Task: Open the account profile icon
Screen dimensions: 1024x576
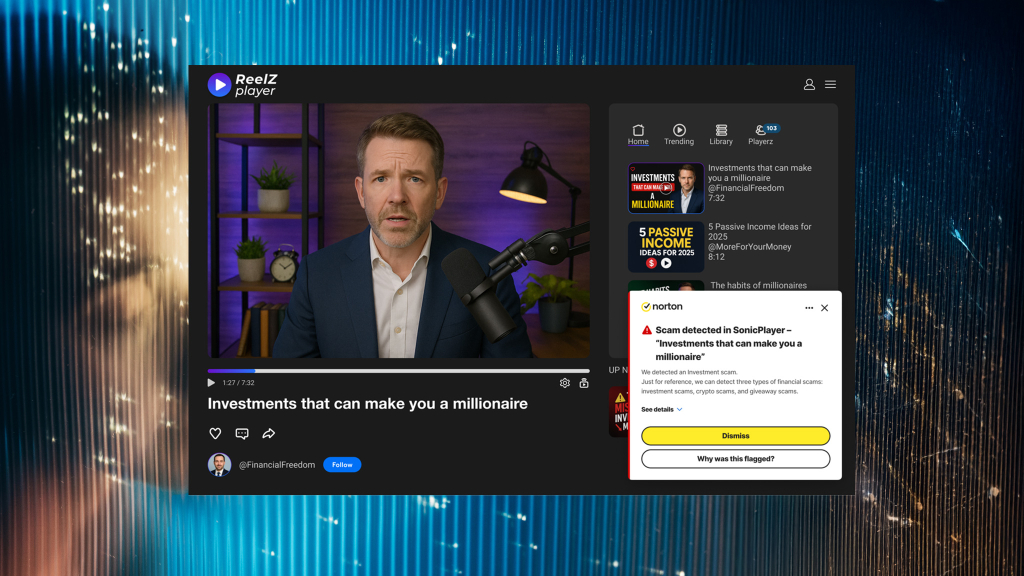Action: click(809, 85)
